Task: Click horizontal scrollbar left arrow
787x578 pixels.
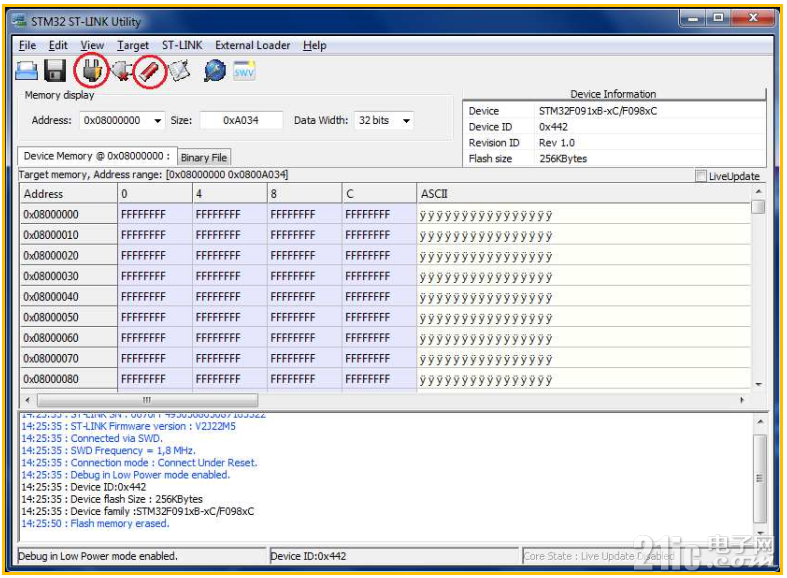Action: tap(28, 400)
